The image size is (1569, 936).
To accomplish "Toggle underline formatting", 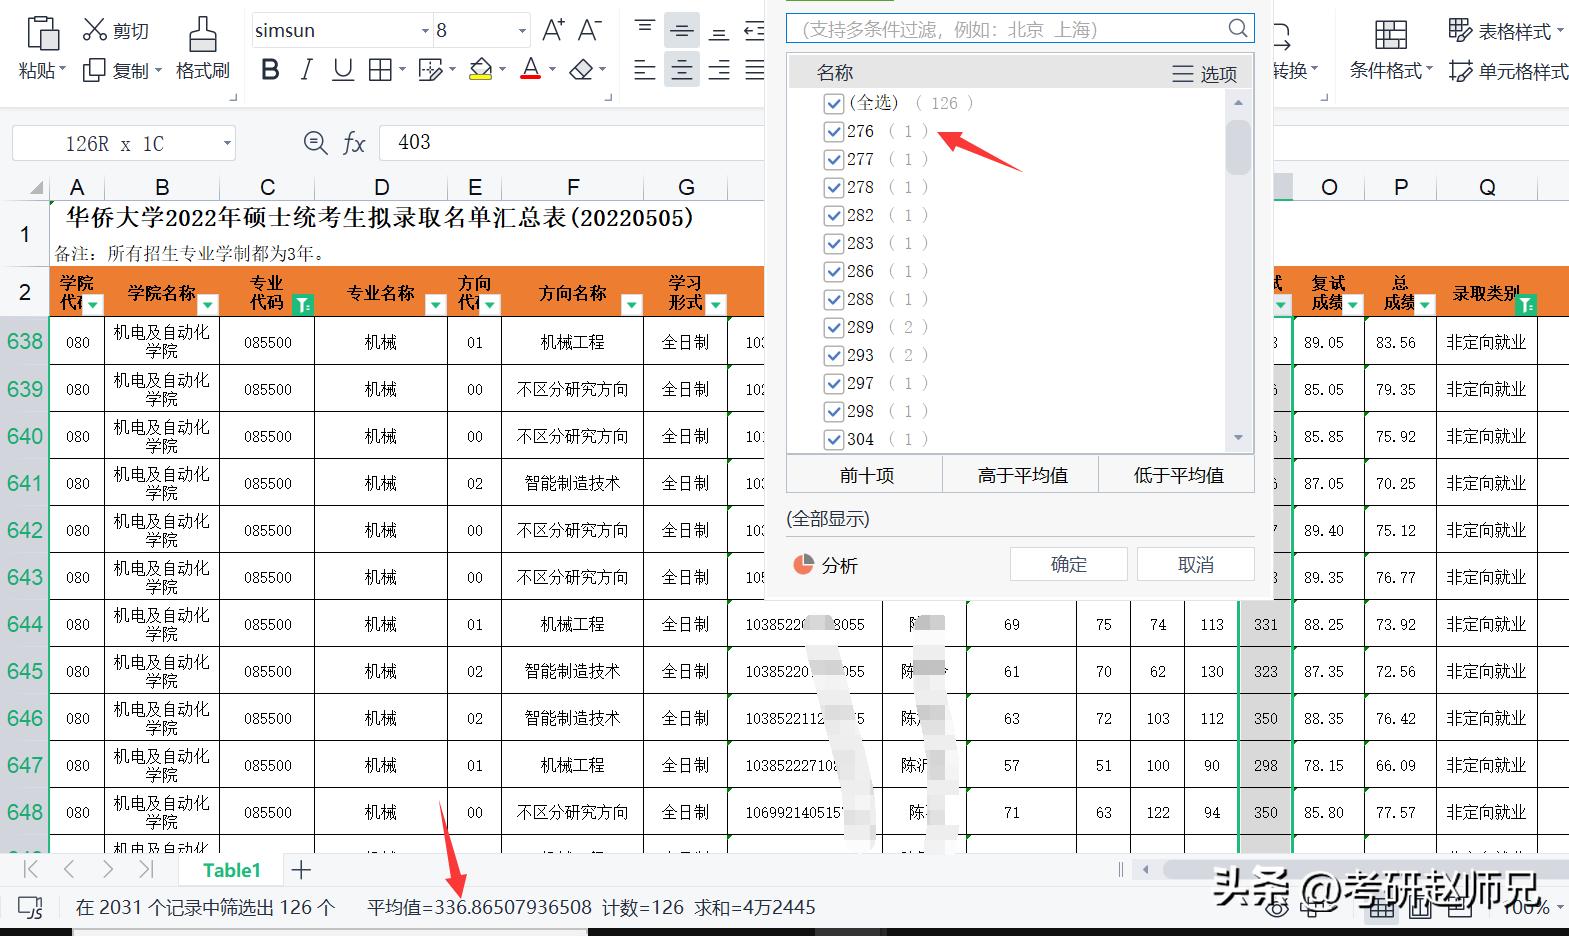I will tap(343, 70).
